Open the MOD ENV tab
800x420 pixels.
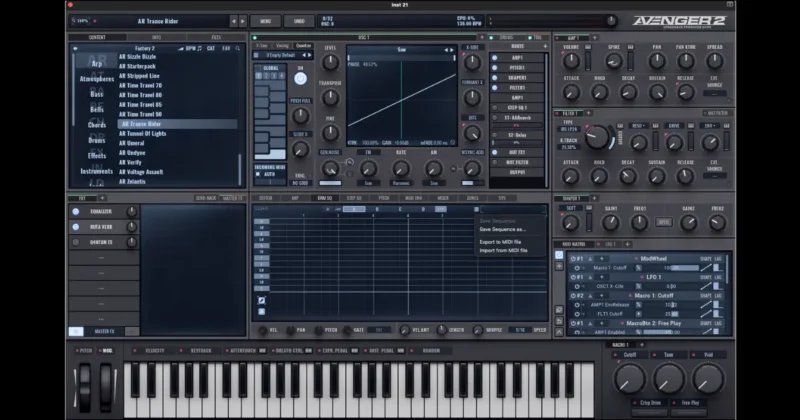413,198
